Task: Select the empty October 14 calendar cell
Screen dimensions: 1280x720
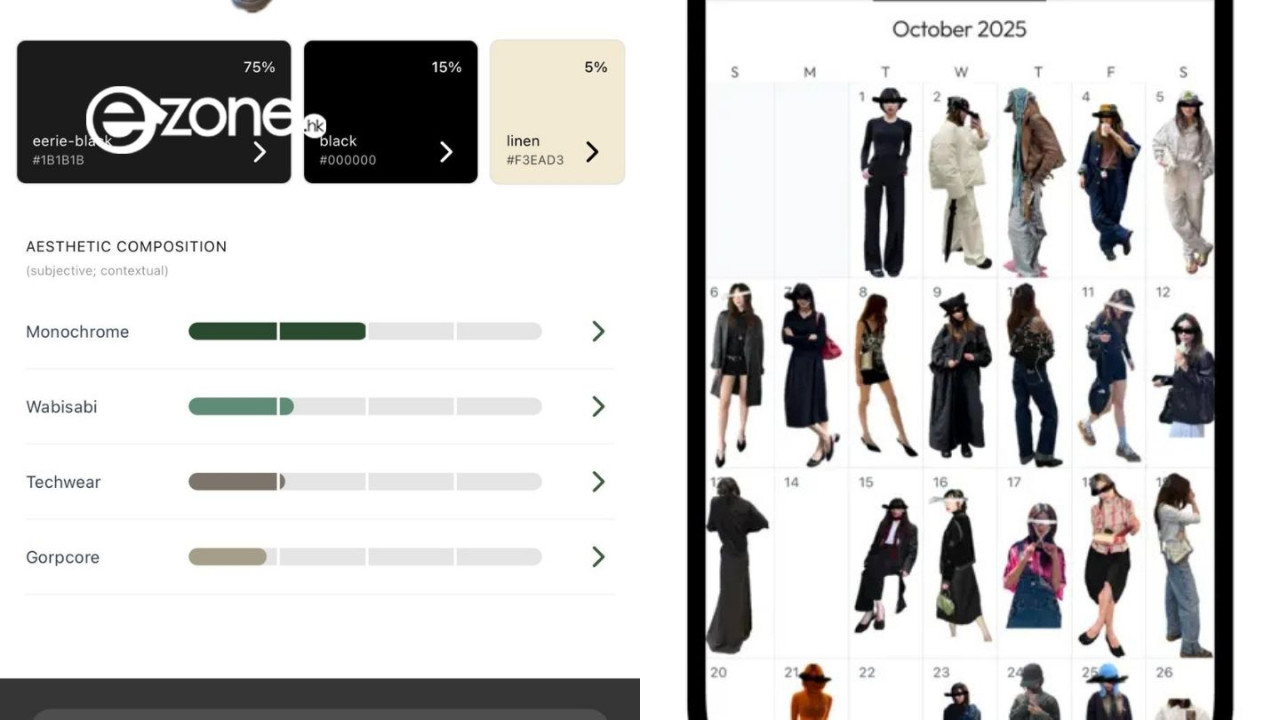Action: pos(811,562)
